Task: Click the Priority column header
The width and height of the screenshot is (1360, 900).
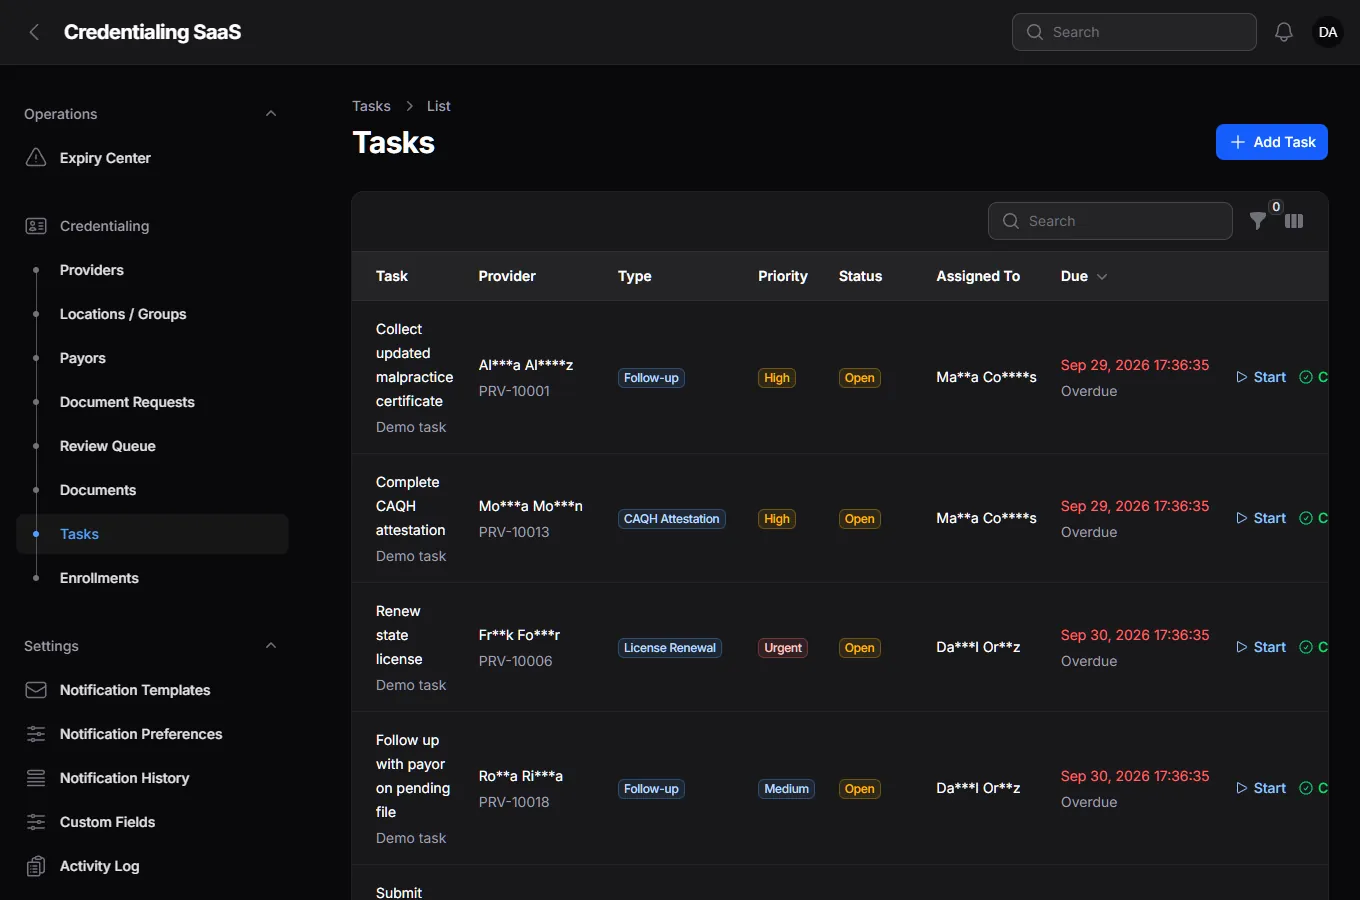Action: point(783,276)
